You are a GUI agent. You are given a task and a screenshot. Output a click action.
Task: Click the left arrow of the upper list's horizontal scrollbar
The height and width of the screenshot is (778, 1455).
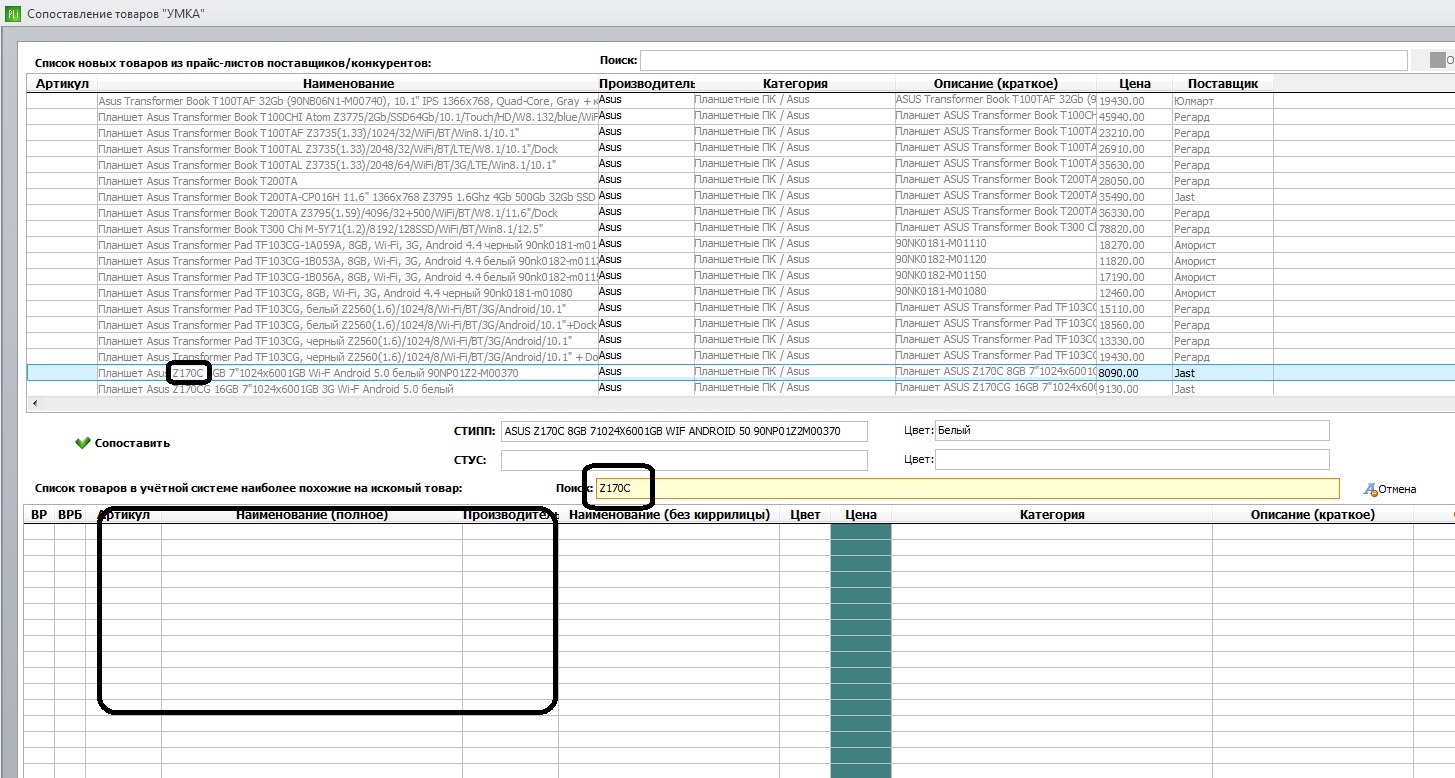point(36,404)
